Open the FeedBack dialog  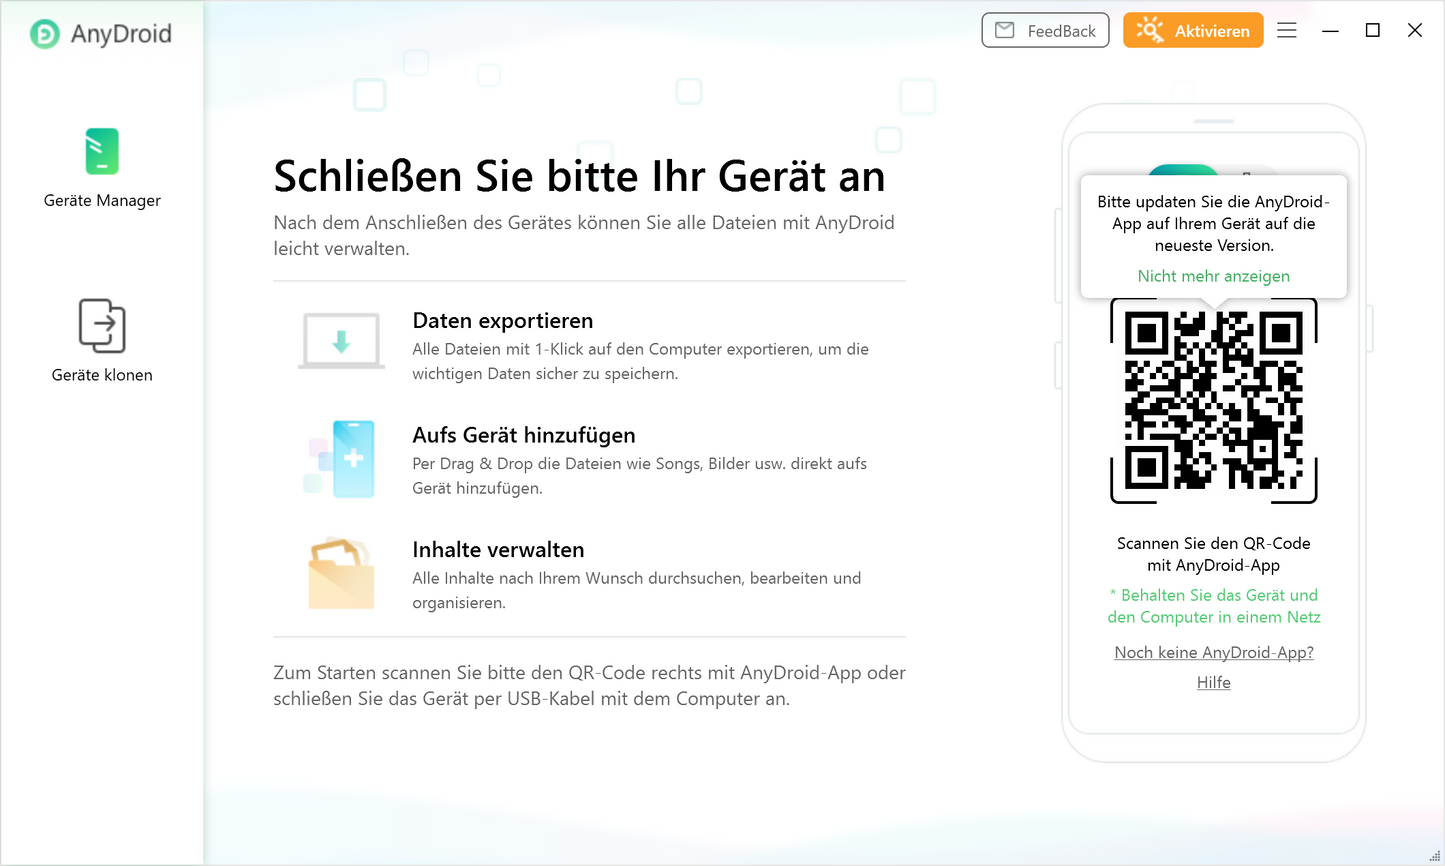[x=1045, y=31]
